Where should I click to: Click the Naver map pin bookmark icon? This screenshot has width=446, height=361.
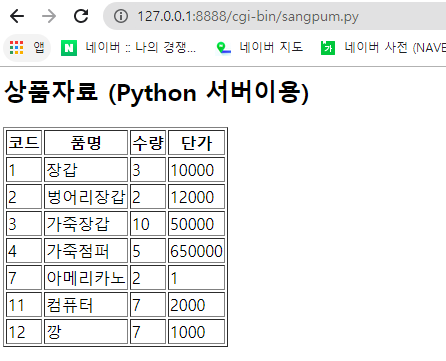(x=223, y=48)
